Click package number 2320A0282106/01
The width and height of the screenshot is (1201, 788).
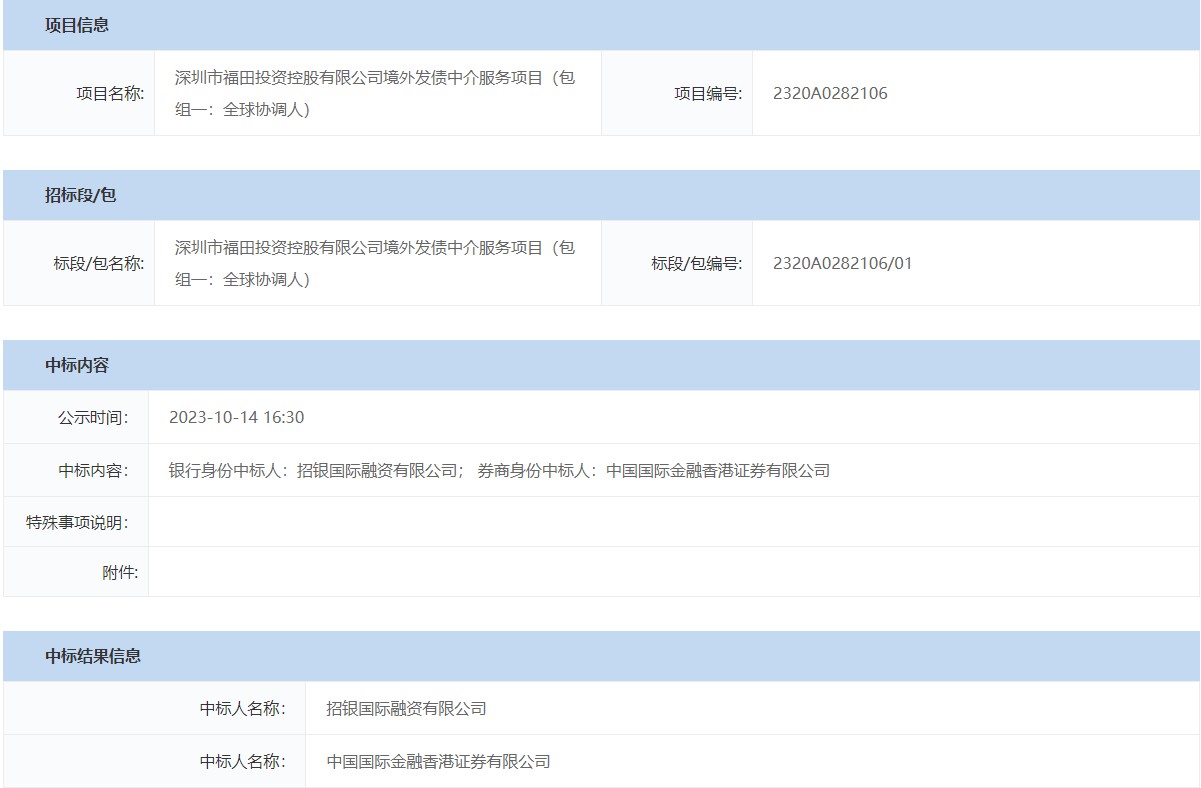842,264
